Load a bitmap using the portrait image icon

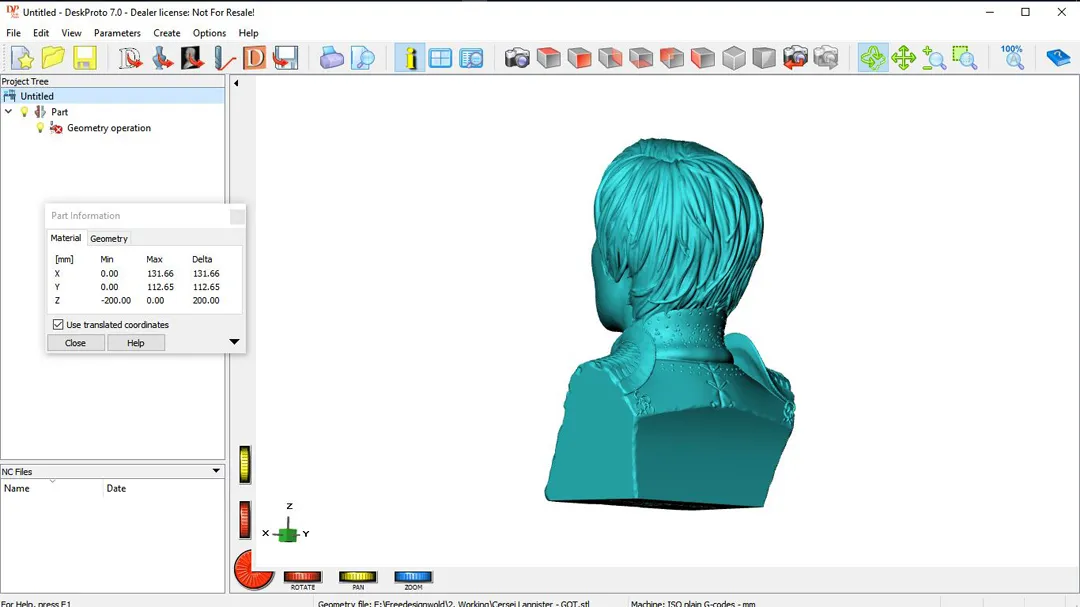(192, 58)
